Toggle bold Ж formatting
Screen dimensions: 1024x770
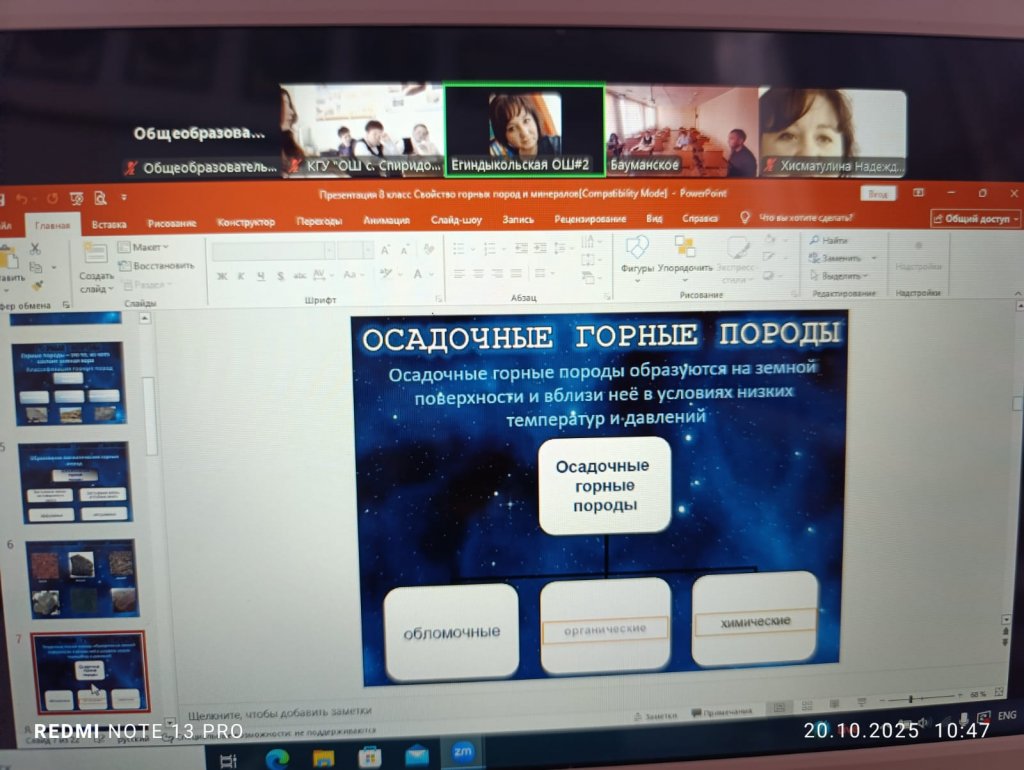pos(222,276)
